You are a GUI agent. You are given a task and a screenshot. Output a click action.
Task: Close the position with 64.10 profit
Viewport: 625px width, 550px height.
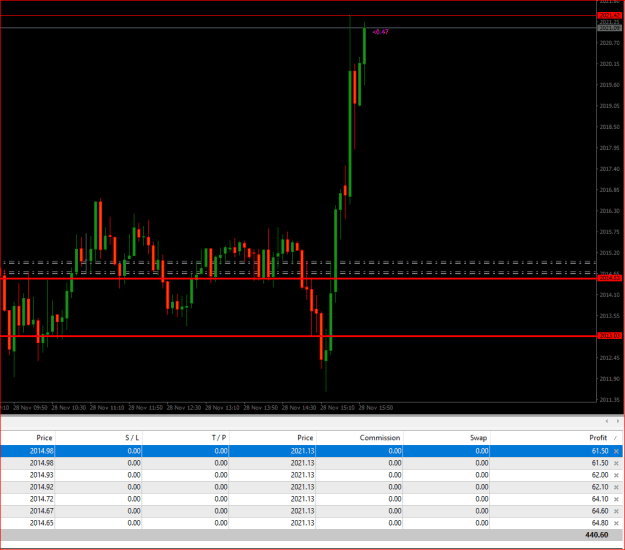tap(616, 499)
